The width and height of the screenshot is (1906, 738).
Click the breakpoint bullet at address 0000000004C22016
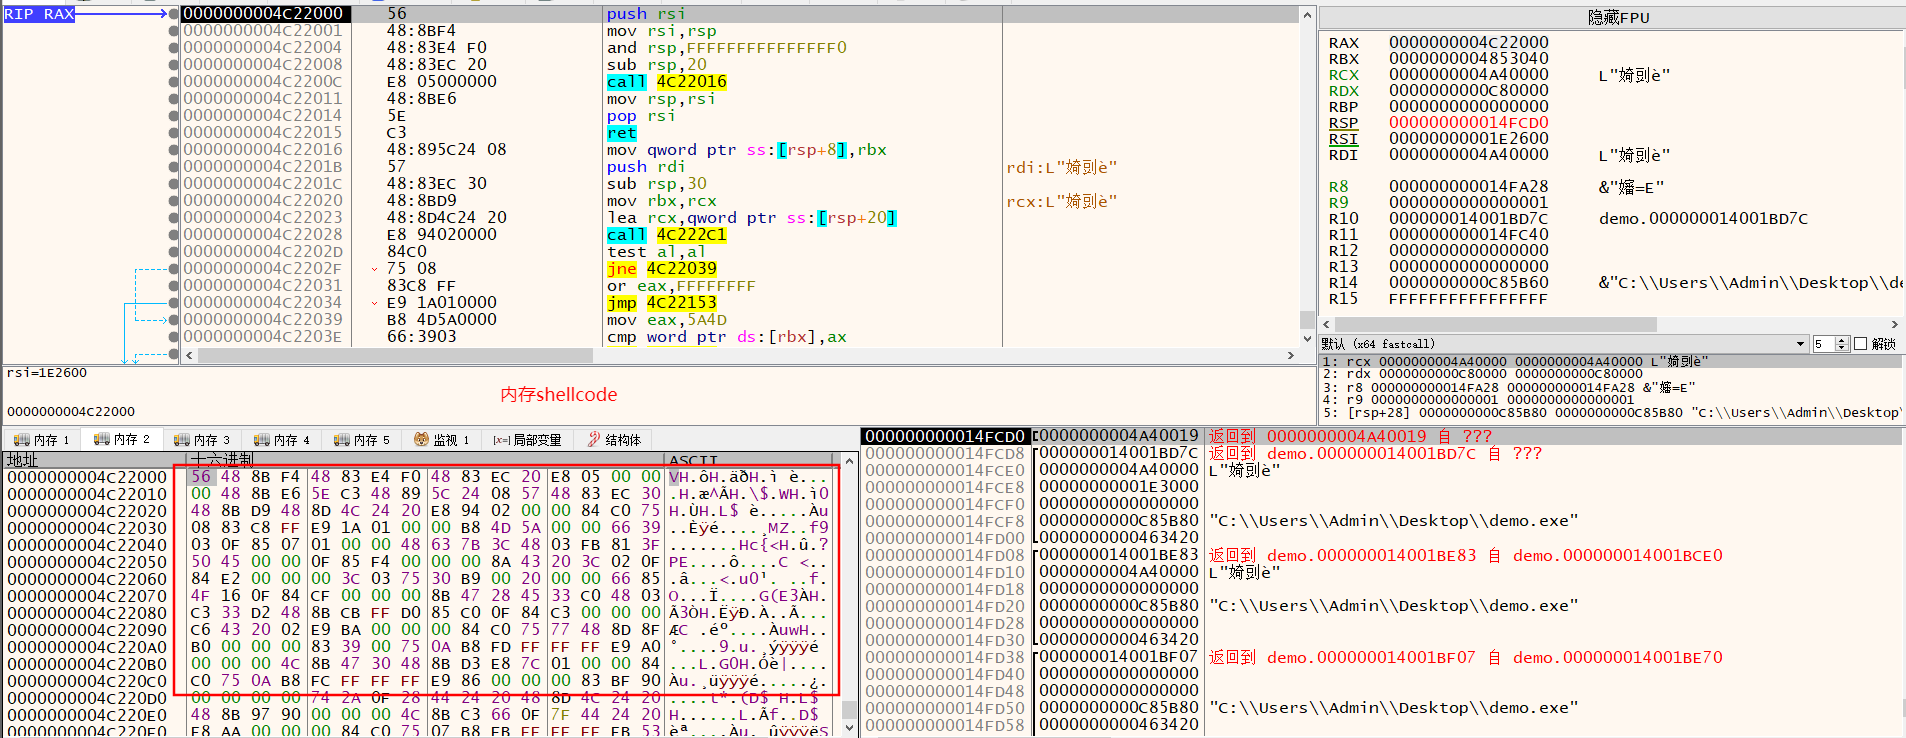tap(174, 149)
